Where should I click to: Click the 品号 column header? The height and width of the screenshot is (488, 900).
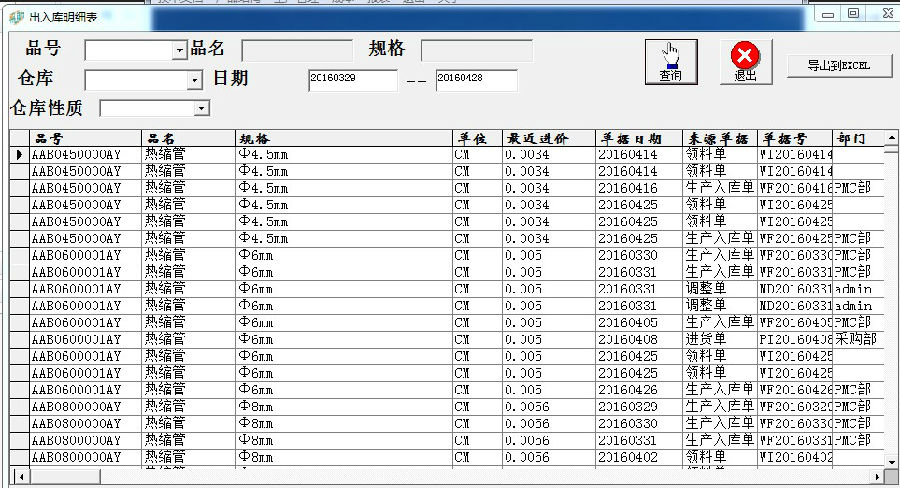pyautogui.click(x=85, y=138)
